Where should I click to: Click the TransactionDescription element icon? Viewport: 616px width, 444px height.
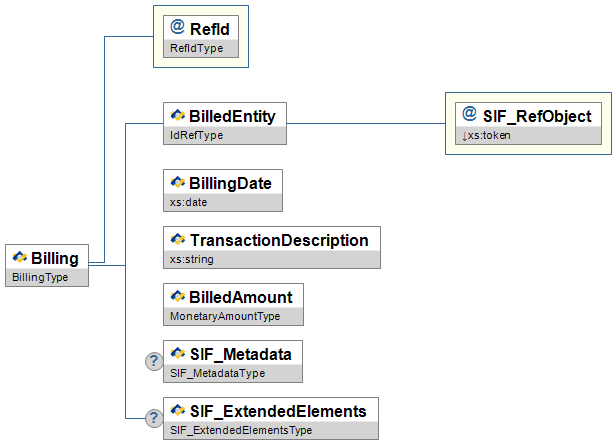178,240
